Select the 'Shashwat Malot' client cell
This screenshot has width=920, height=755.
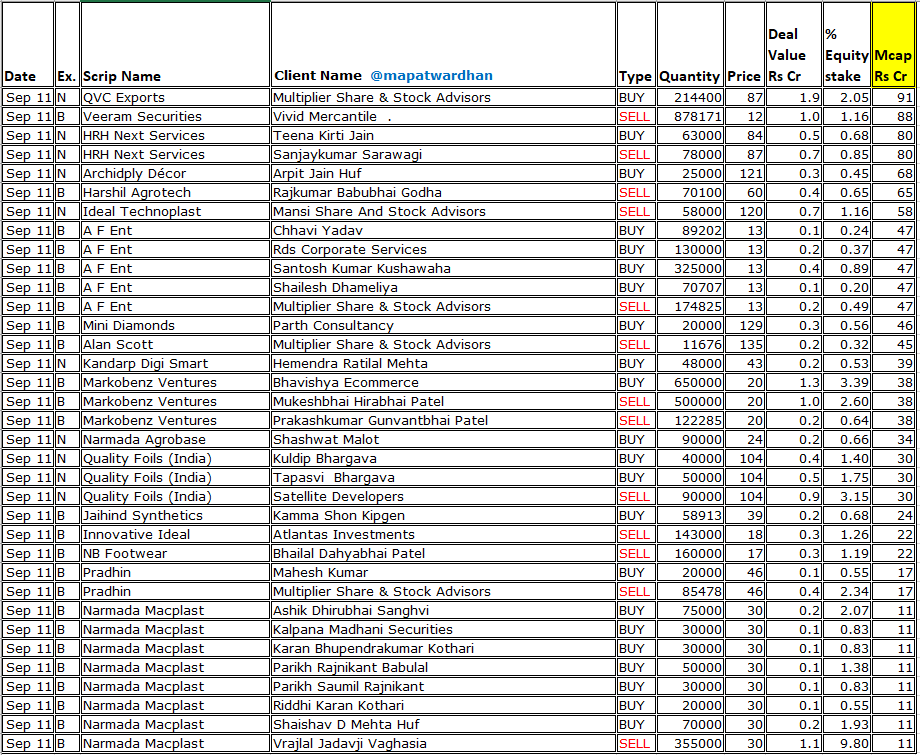pos(443,439)
